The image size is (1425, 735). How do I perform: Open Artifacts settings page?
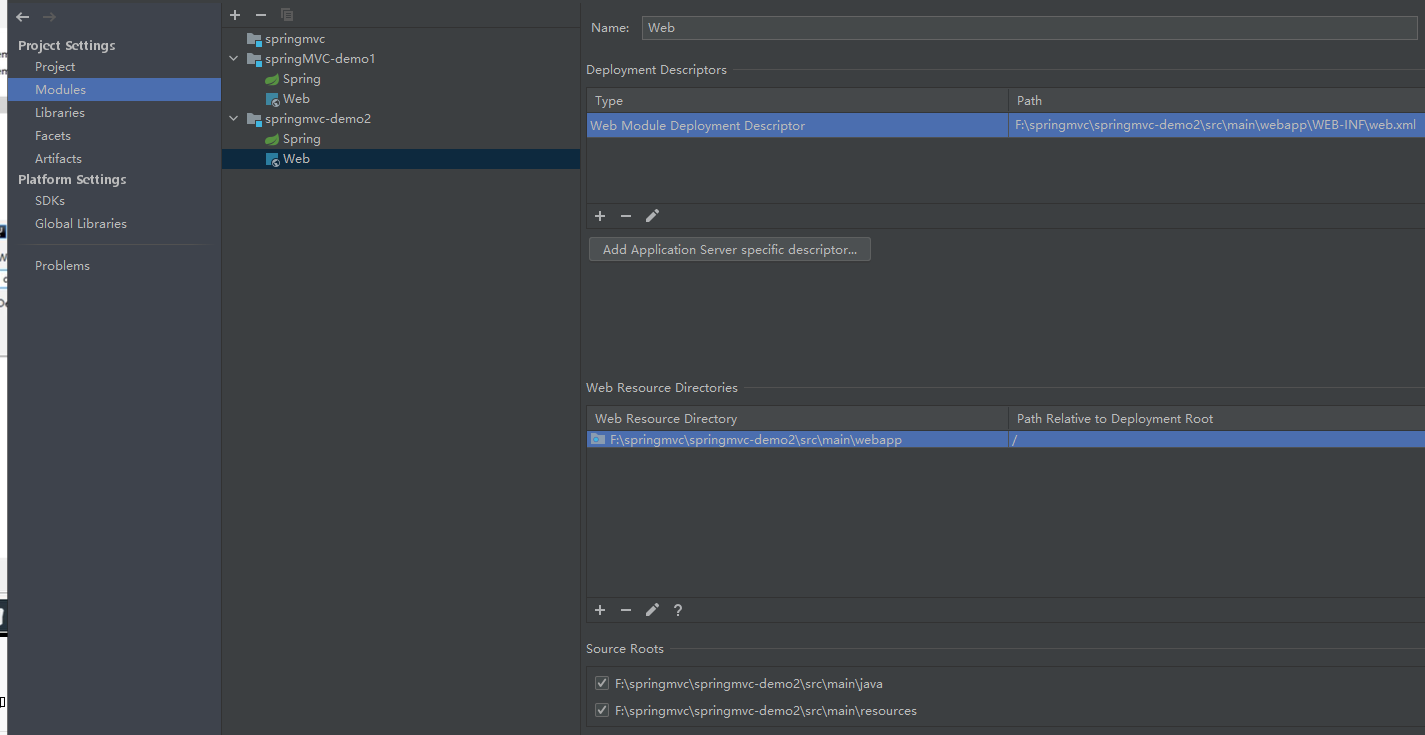(58, 159)
